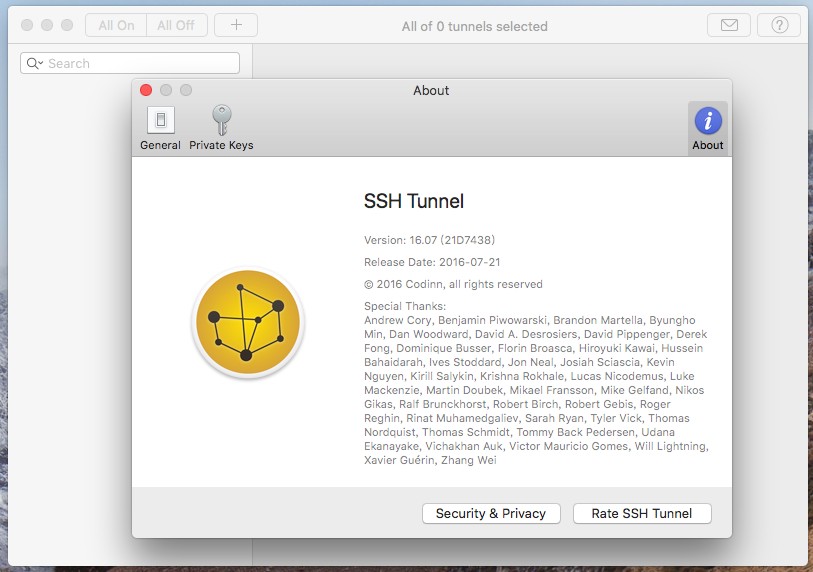
Task: Open help question mark in main window
Action: (x=779, y=25)
